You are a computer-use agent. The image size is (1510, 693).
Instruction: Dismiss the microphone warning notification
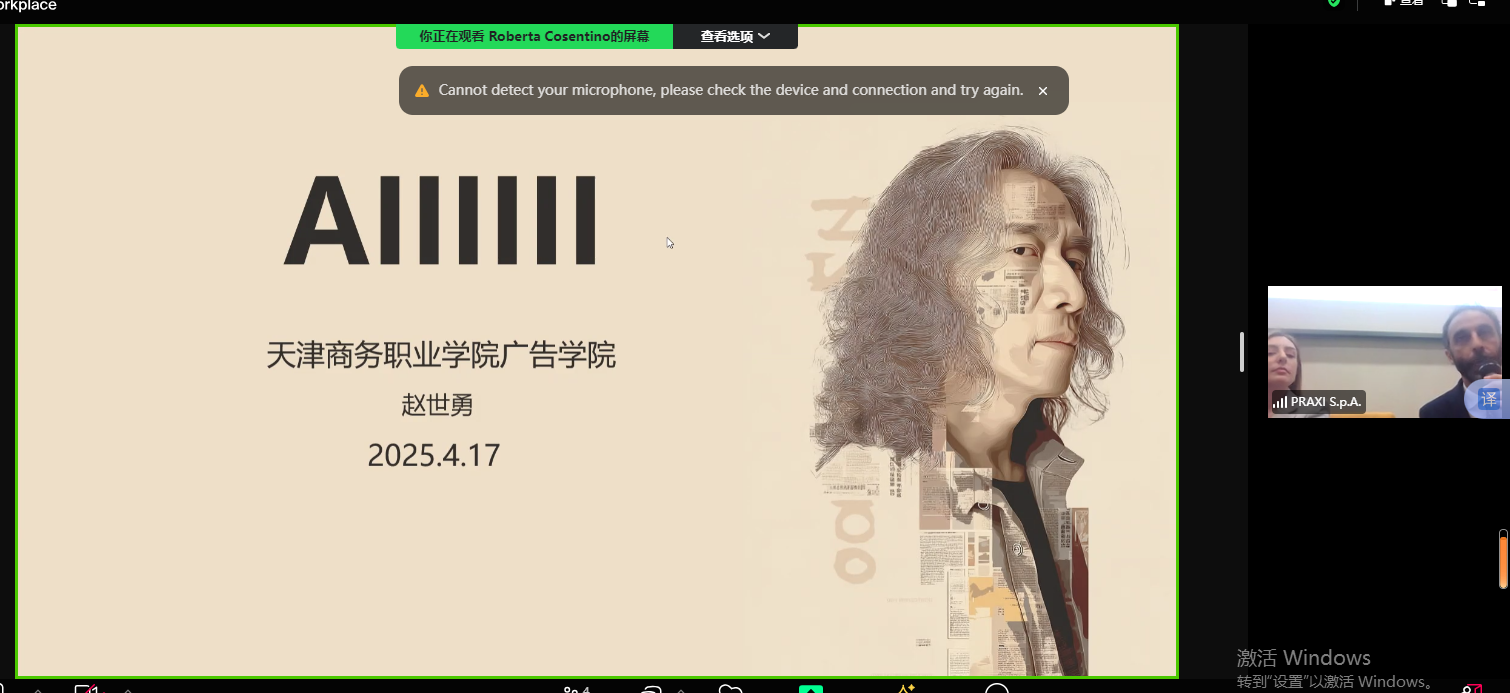[1042, 91]
